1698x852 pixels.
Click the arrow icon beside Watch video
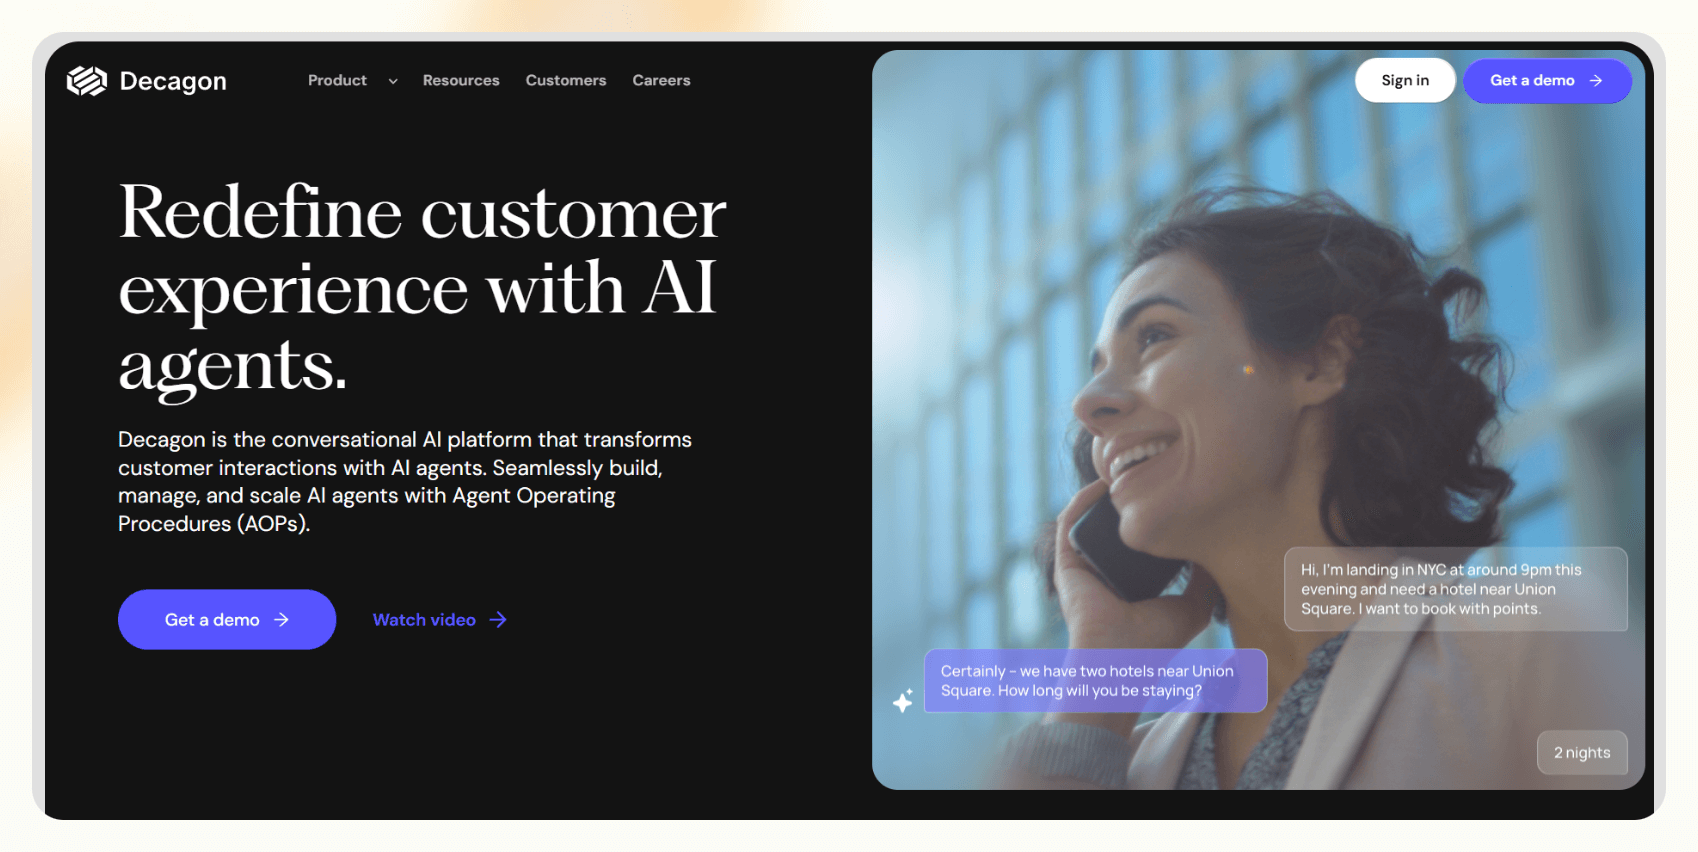[498, 620]
